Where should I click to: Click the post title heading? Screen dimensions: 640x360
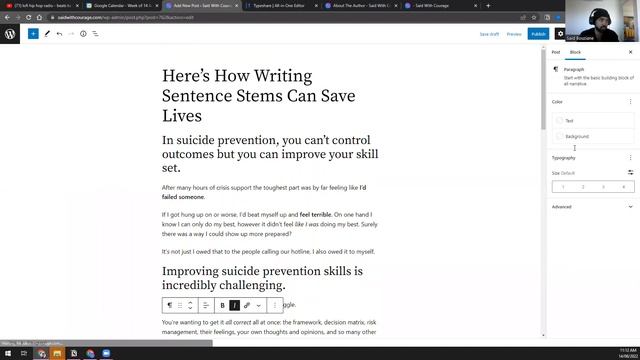point(259,96)
